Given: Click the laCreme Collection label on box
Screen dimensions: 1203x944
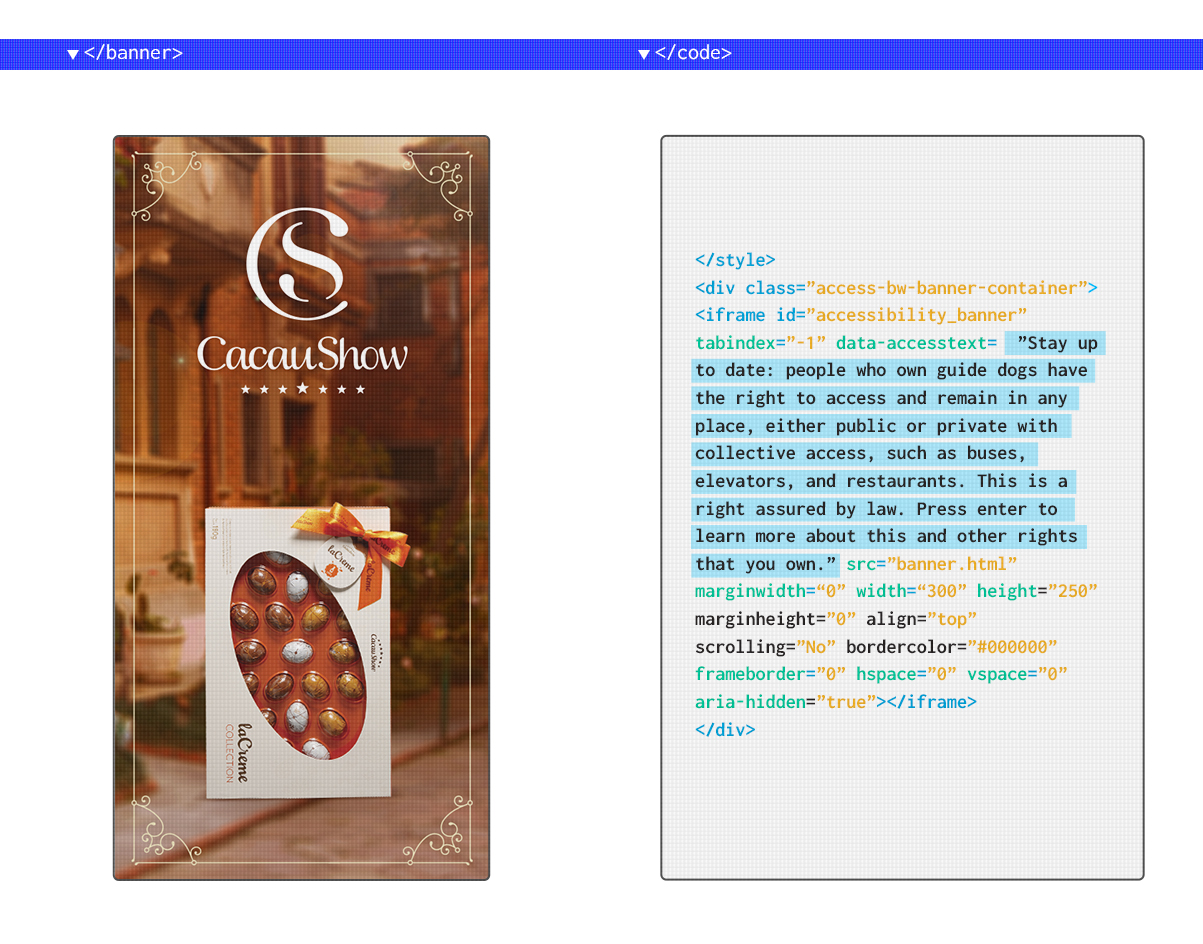Looking at the screenshot, I should [x=235, y=745].
